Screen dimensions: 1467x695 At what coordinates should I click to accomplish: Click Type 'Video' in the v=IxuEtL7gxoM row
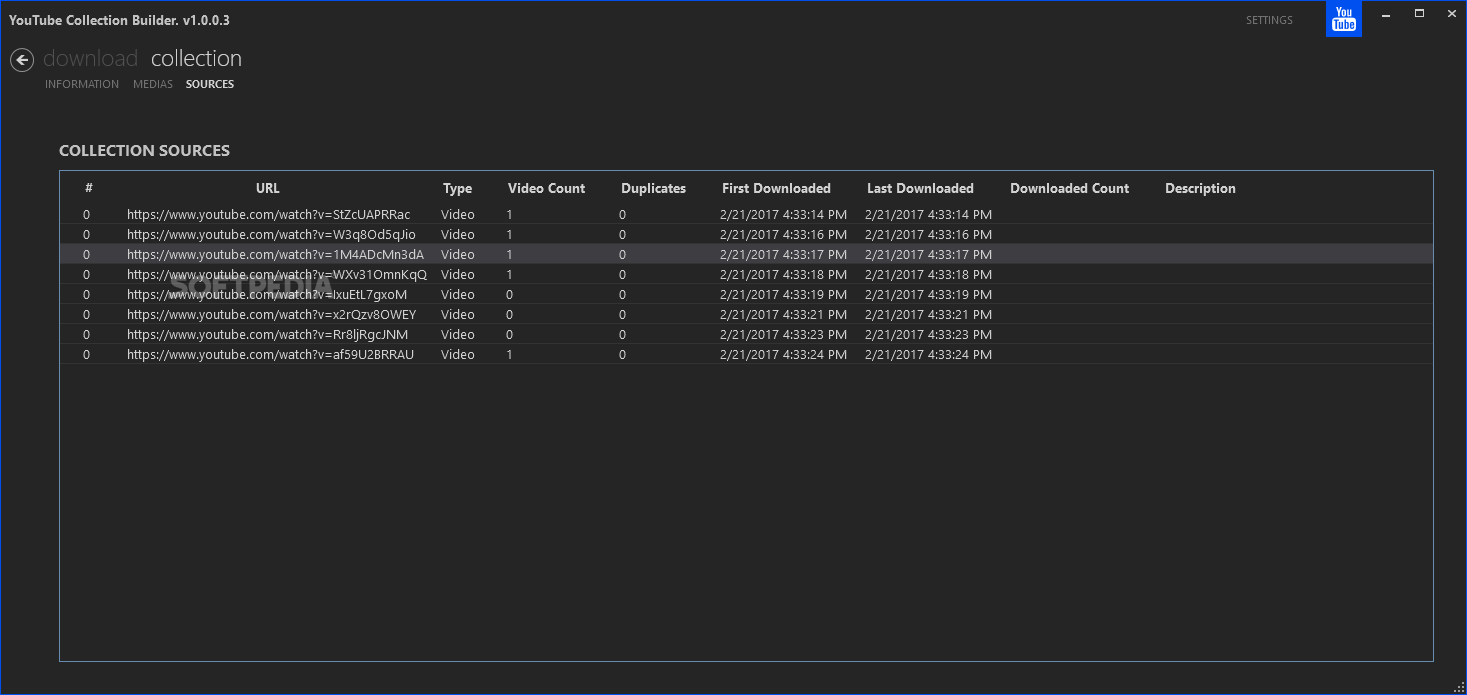click(458, 294)
